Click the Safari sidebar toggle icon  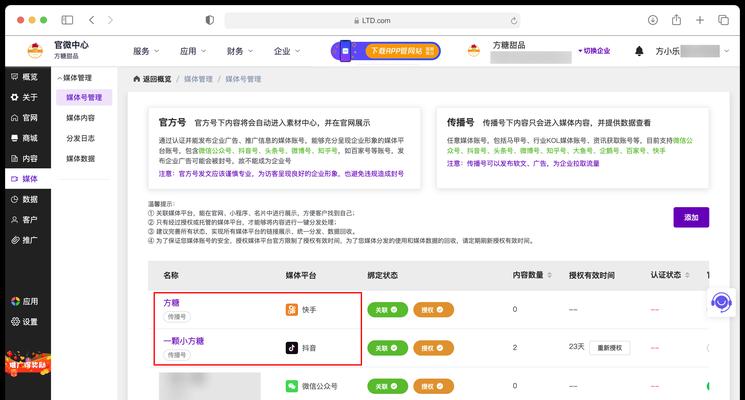[x=67, y=20]
